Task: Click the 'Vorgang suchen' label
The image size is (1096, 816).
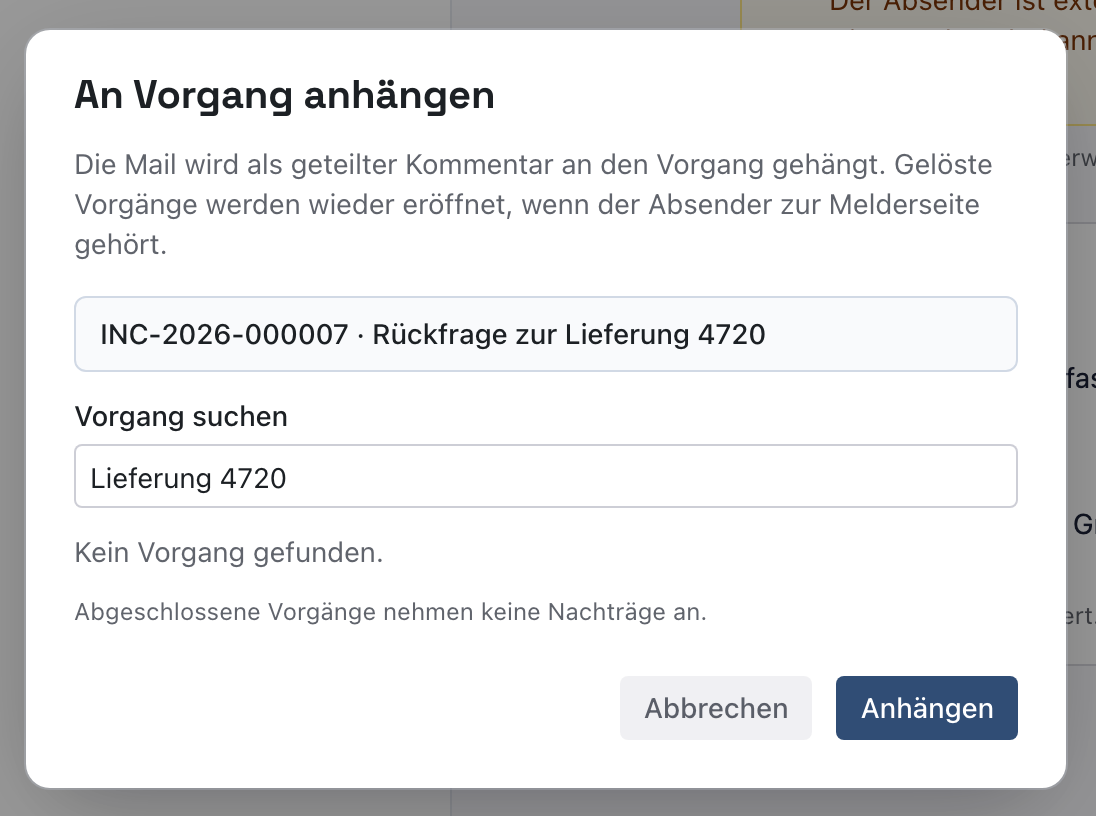Action: tap(181, 417)
